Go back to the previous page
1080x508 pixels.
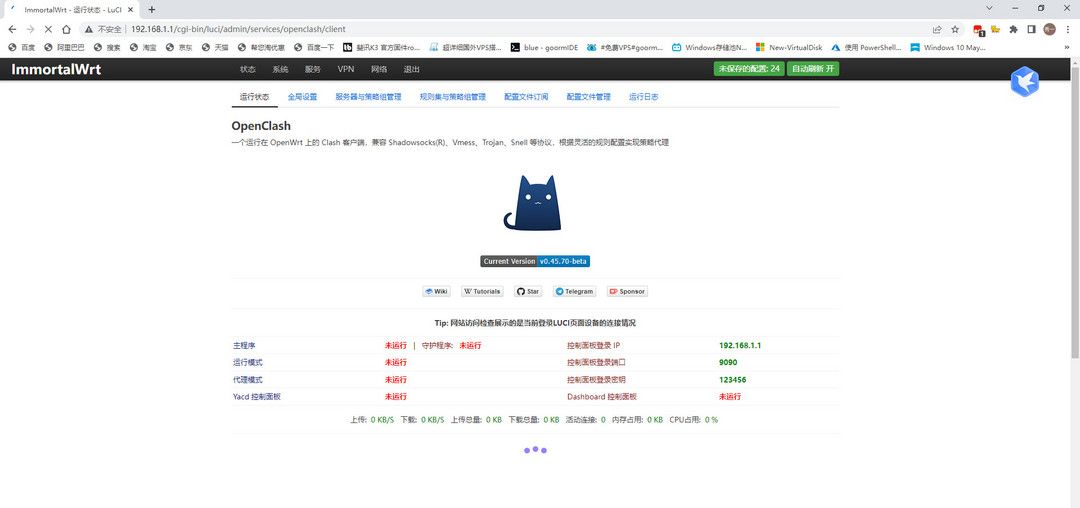tap(12, 29)
